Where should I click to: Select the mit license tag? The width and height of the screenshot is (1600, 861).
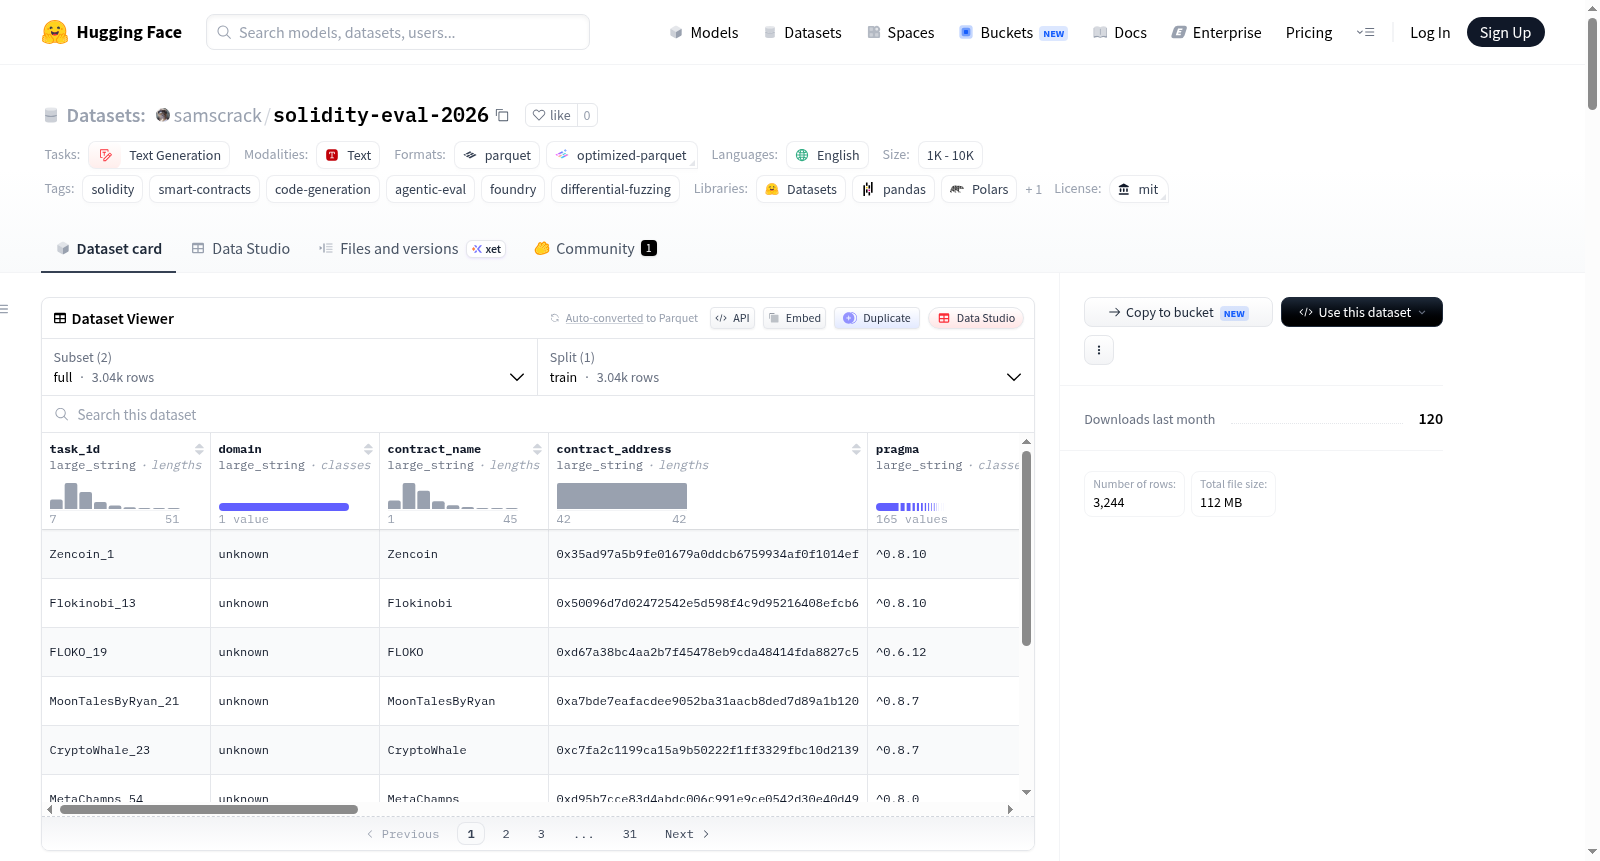coord(1138,189)
